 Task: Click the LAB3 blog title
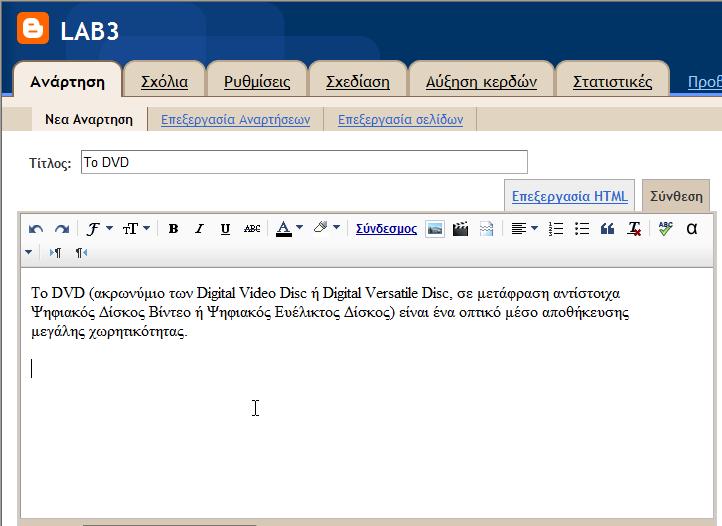point(90,32)
